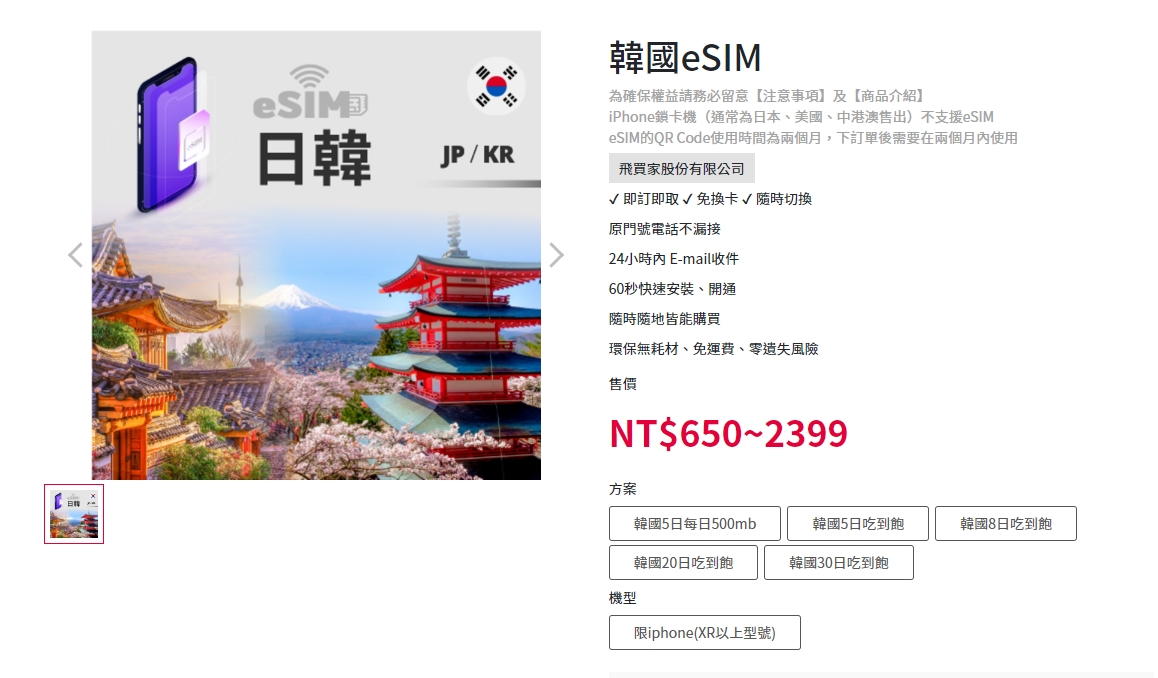1158x678 pixels.
Task: Select the Japan-Korea eSIM thumbnail
Action: pos(74,514)
